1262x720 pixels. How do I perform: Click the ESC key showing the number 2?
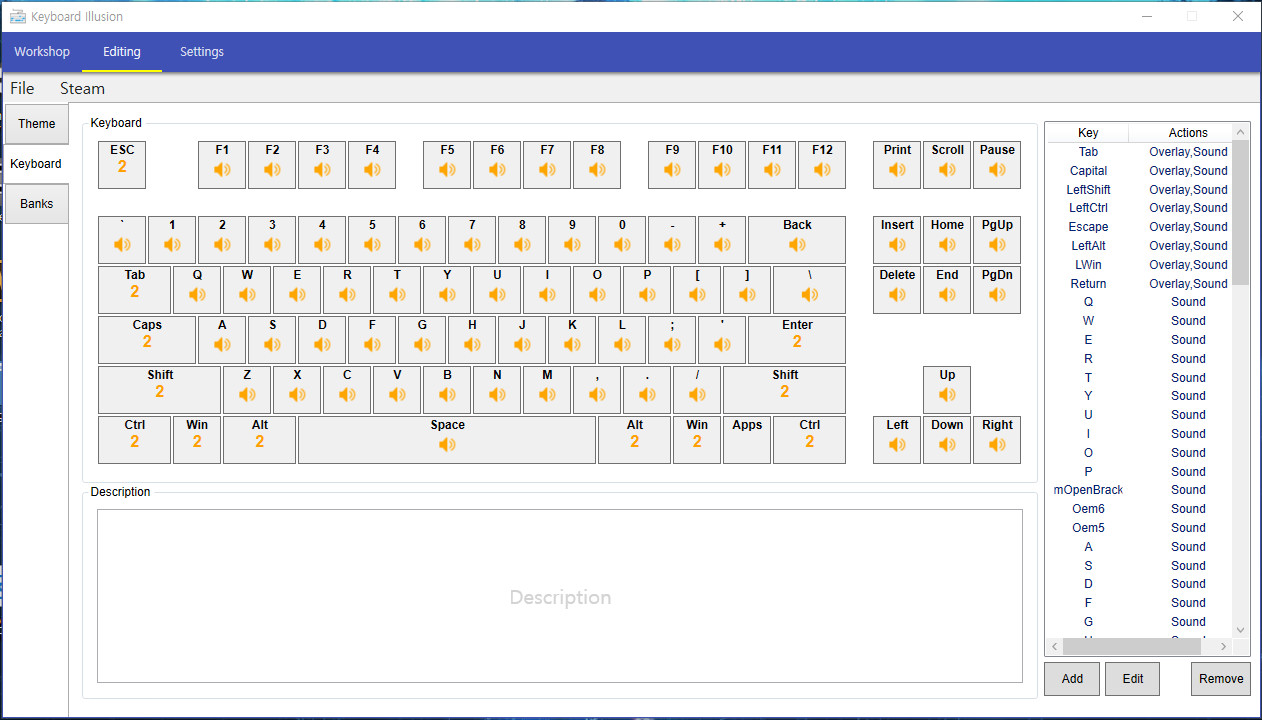click(x=121, y=164)
